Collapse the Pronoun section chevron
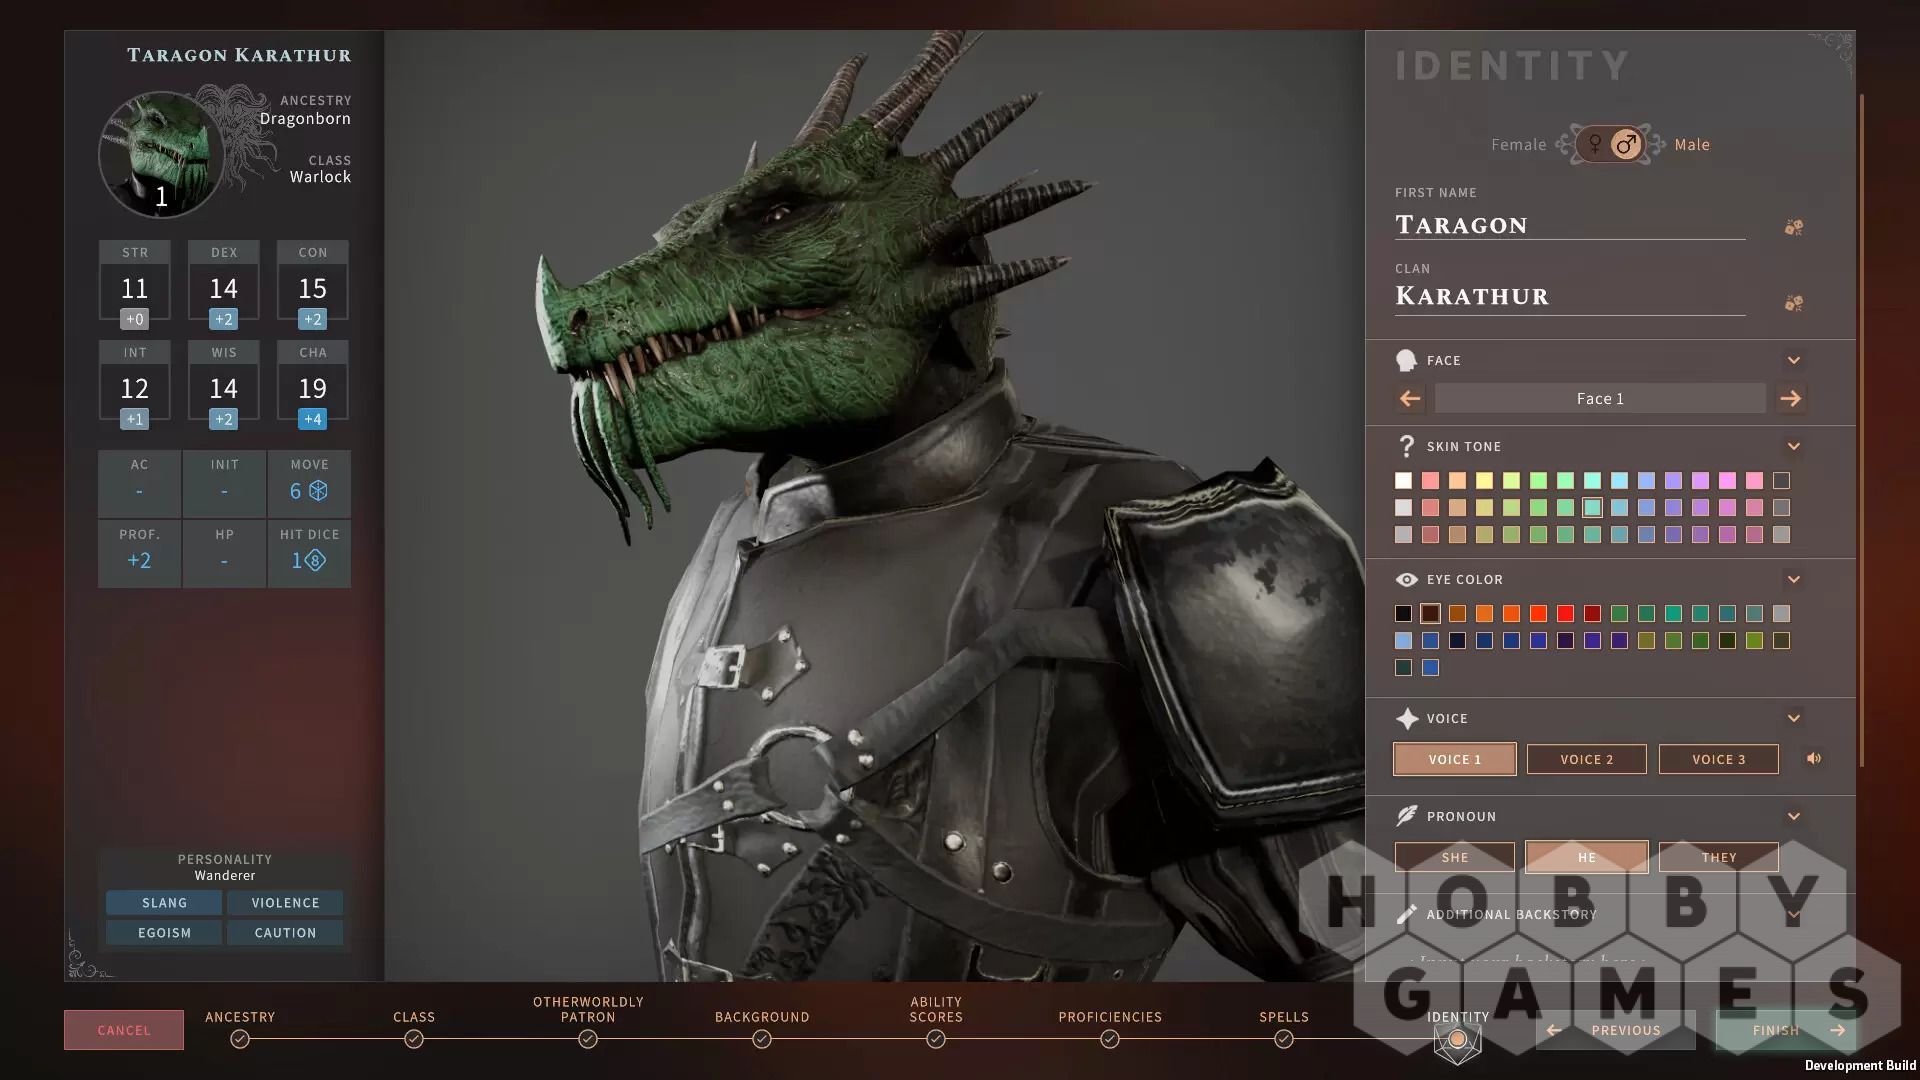 point(1793,816)
